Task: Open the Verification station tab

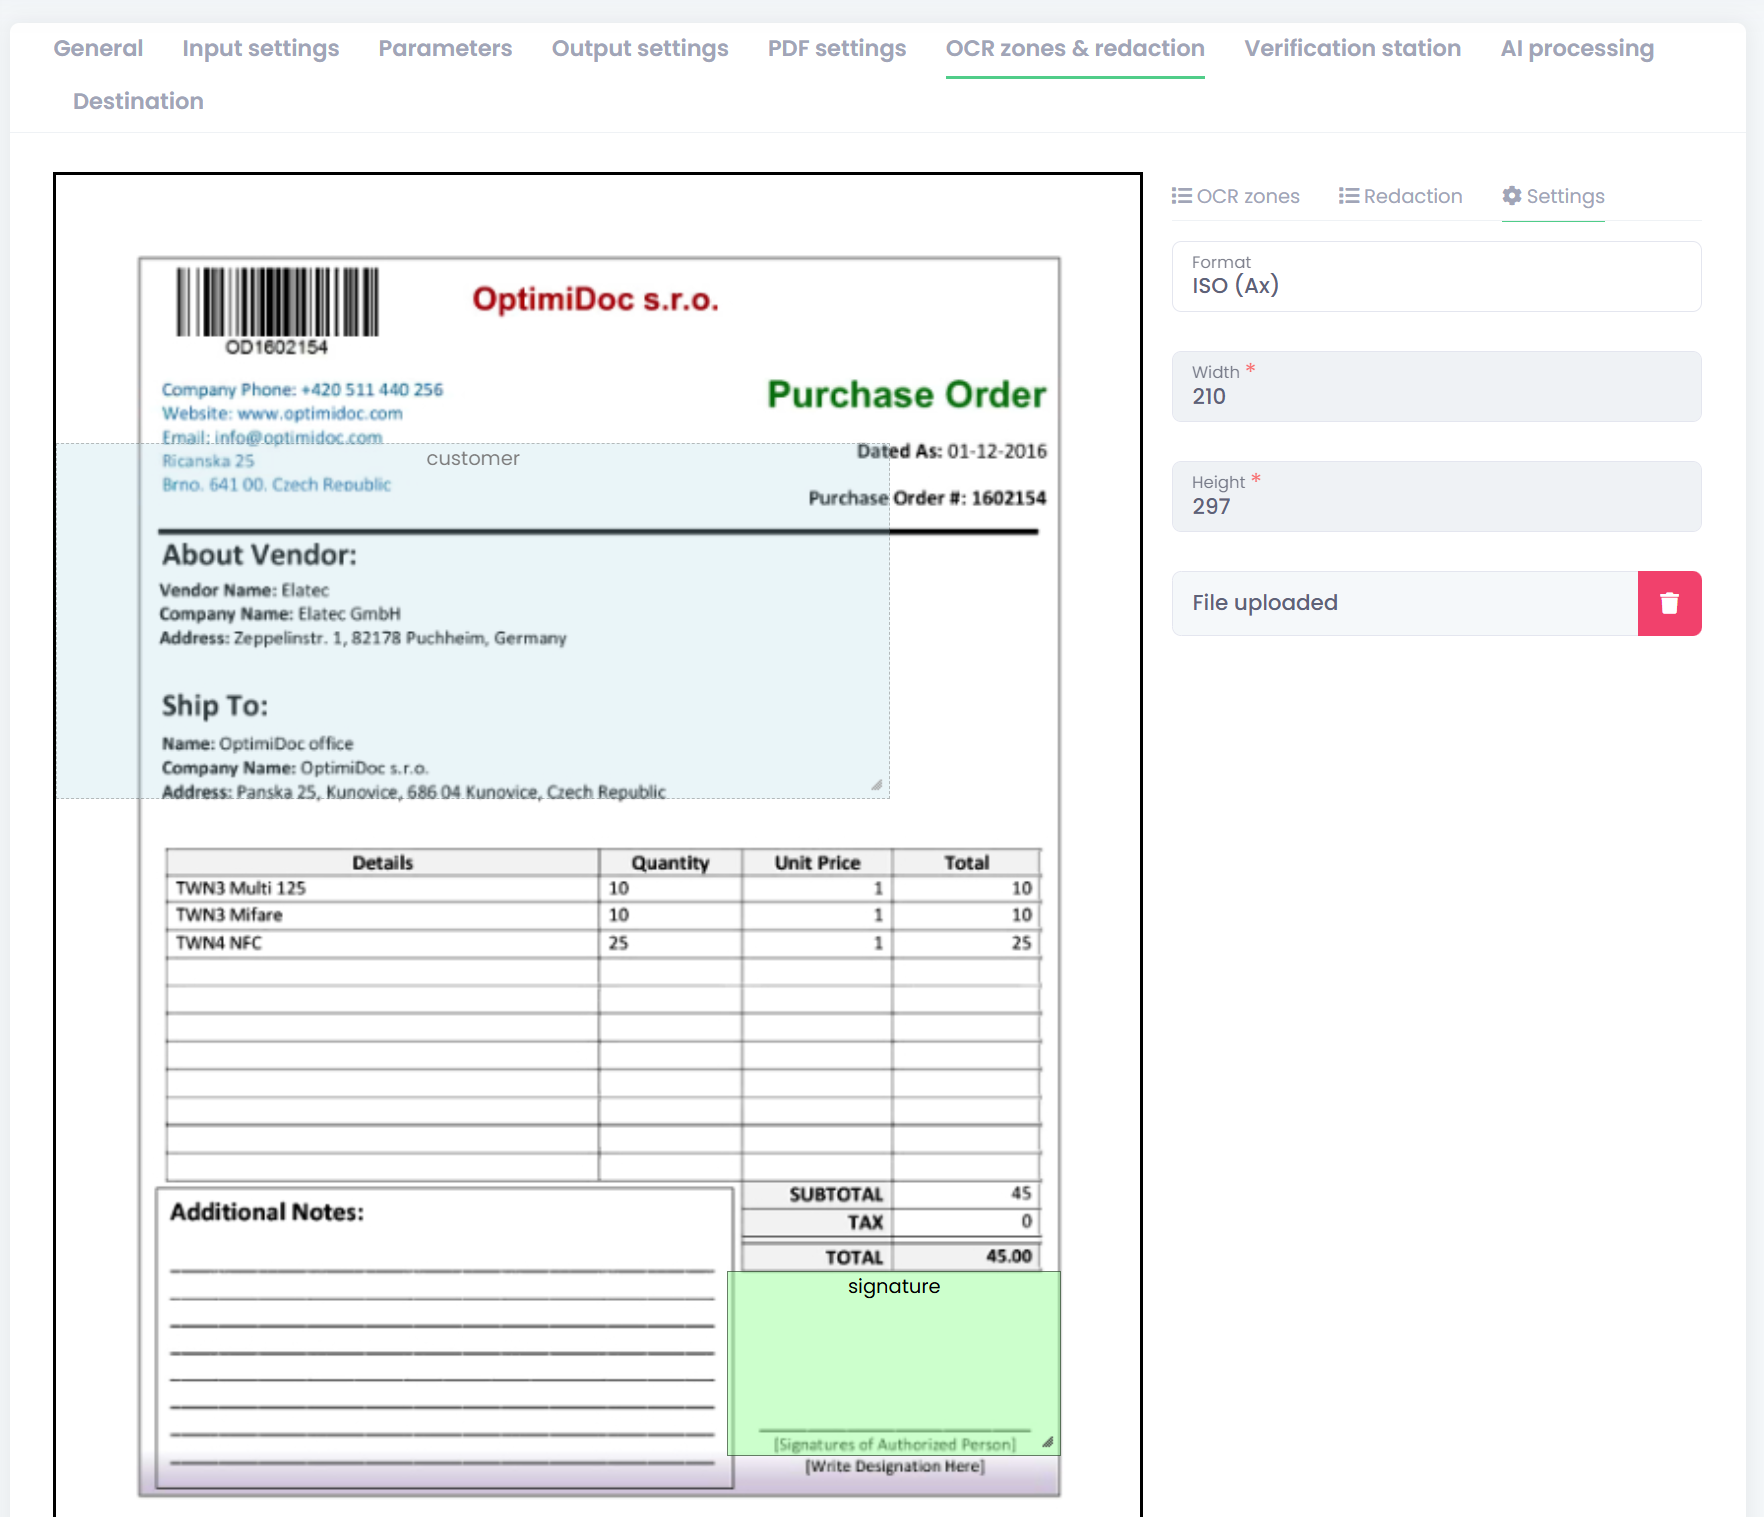Action: [1352, 48]
